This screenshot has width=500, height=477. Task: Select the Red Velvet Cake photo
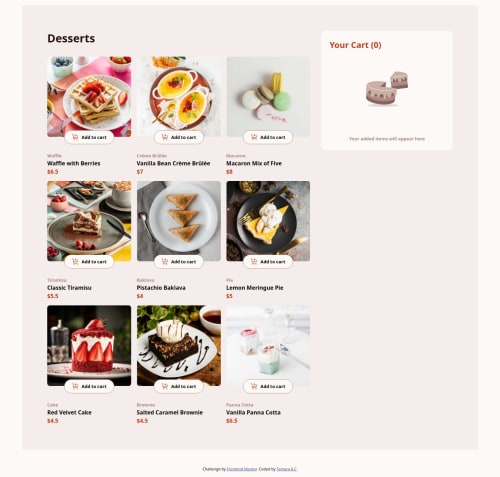(89, 346)
